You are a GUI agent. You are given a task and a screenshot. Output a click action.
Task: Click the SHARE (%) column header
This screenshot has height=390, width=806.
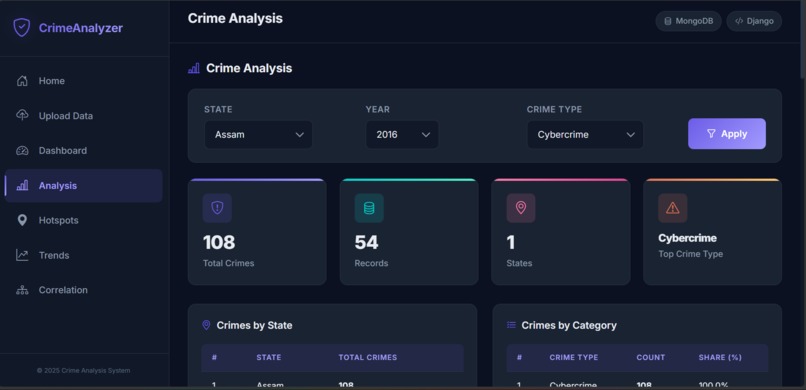point(720,357)
